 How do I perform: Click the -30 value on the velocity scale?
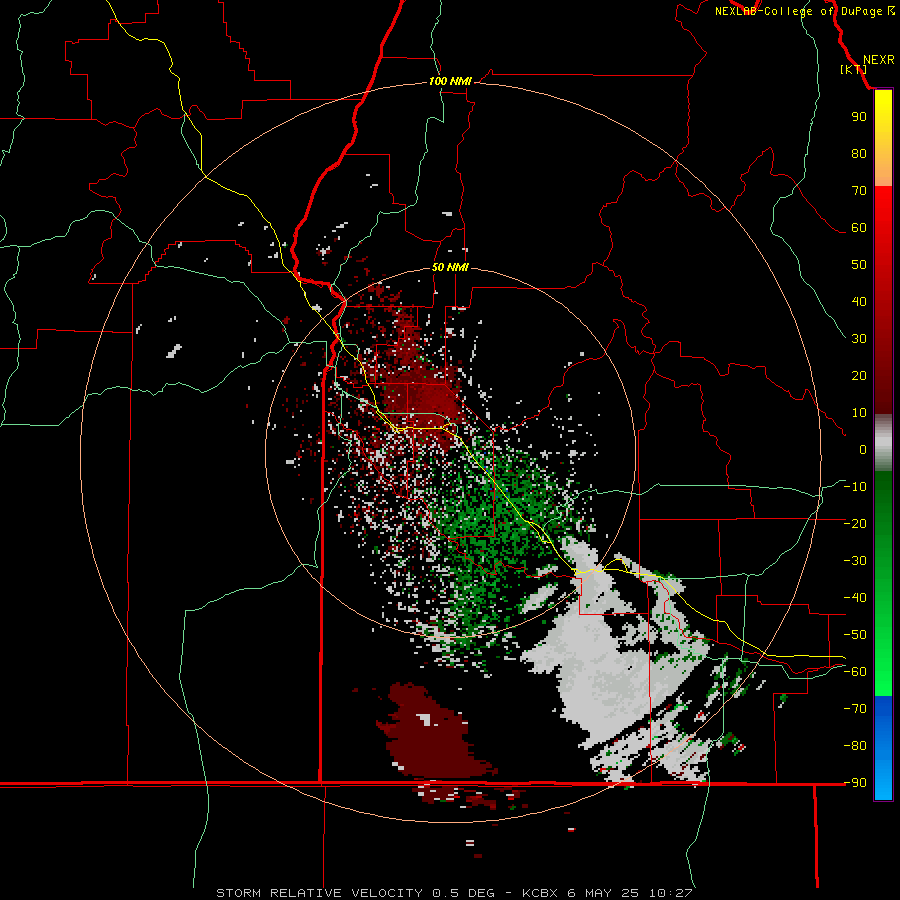pos(855,561)
